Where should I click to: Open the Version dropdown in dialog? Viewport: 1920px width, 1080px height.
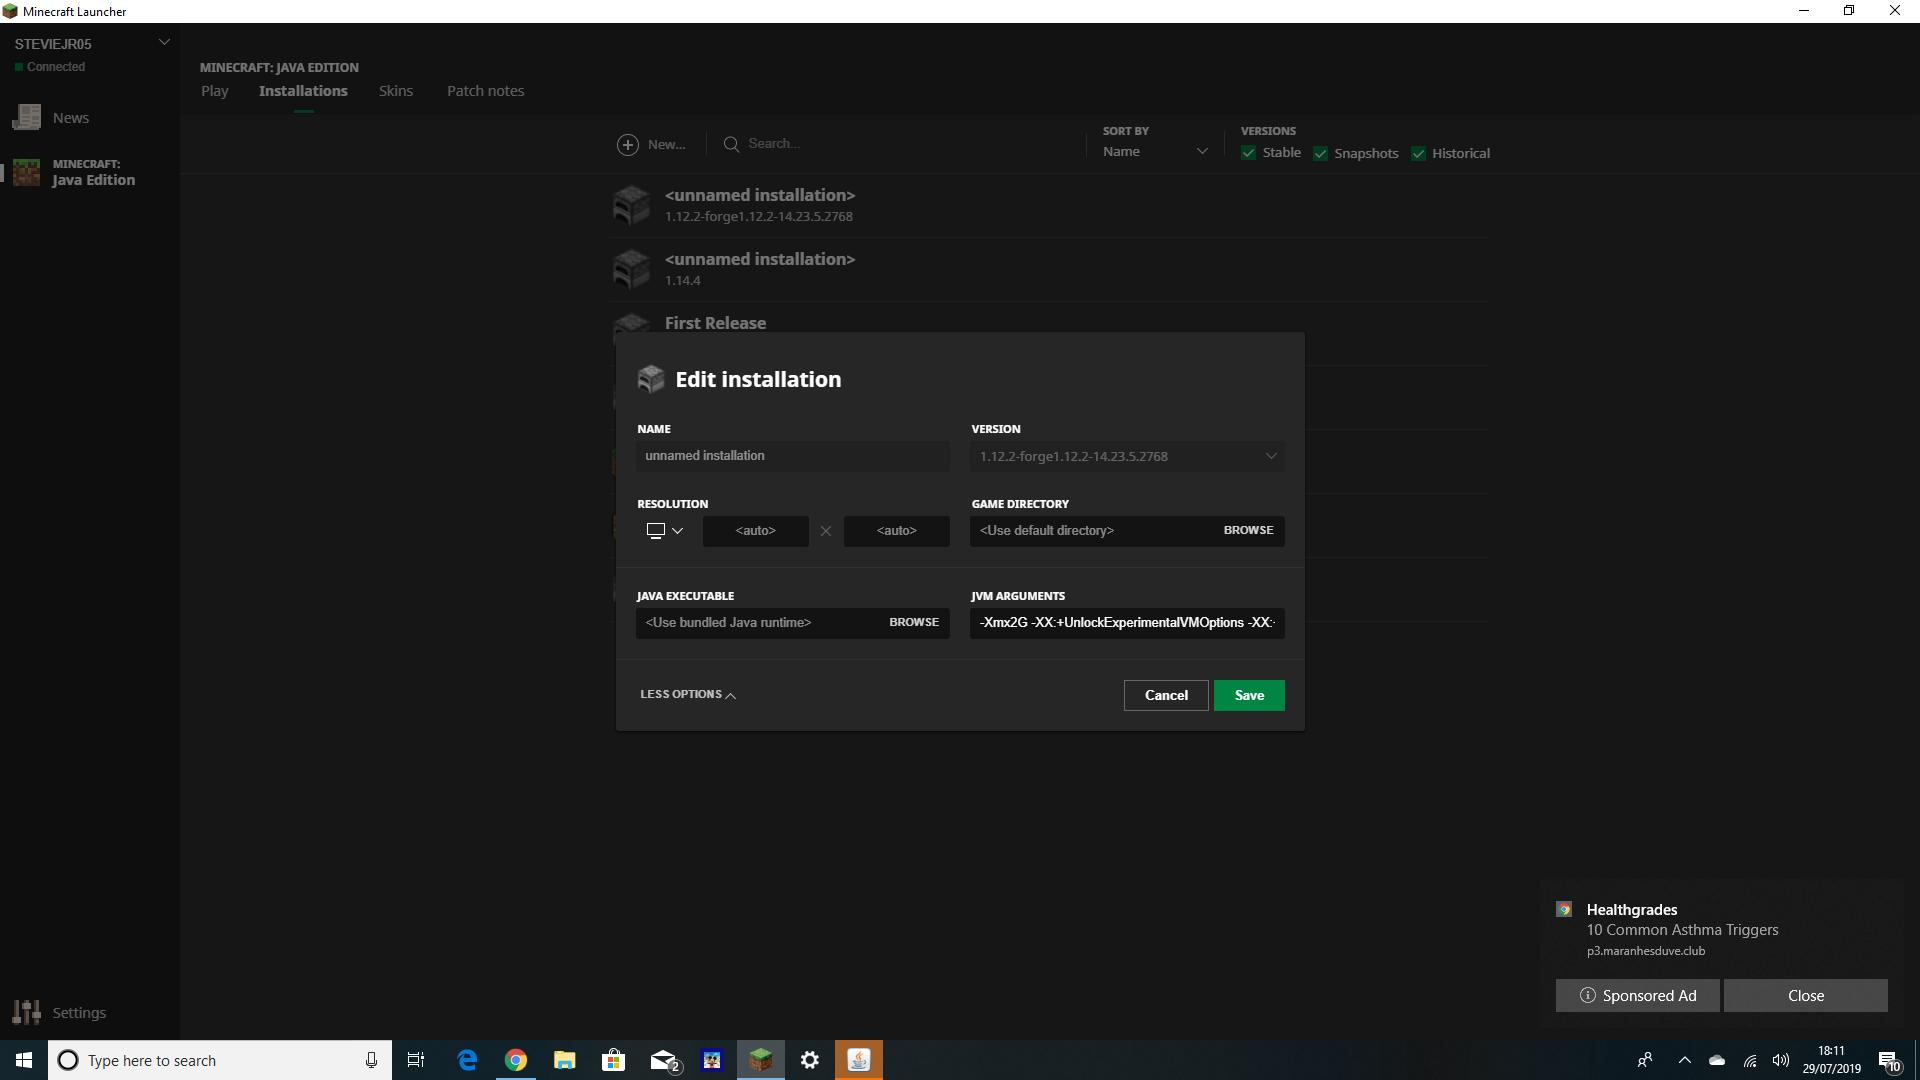(1127, 457)
